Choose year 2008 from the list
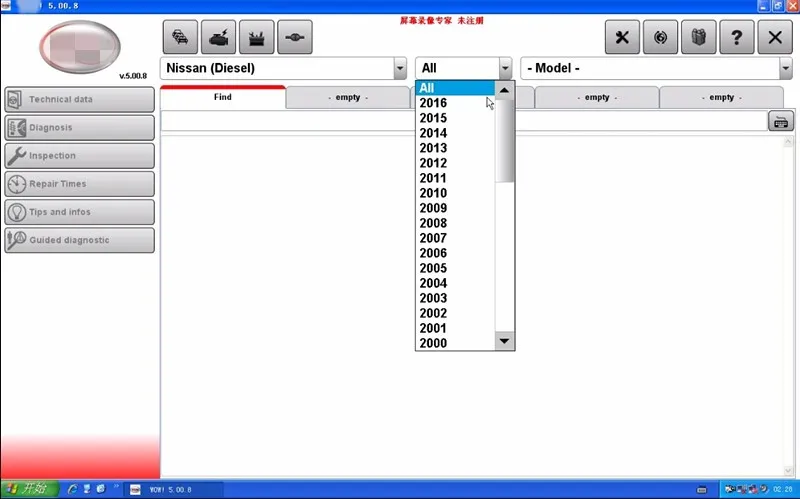The height and width of the screenshot is (499, 800). [455, 223]
